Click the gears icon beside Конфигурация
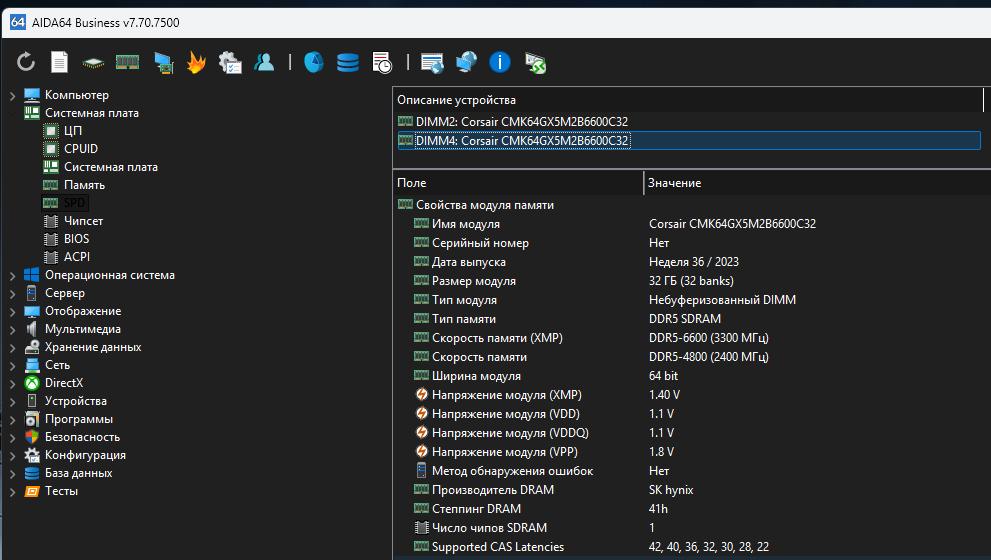Image resolution: width=991 pixels, height=560 pixels. click(32, 455)
